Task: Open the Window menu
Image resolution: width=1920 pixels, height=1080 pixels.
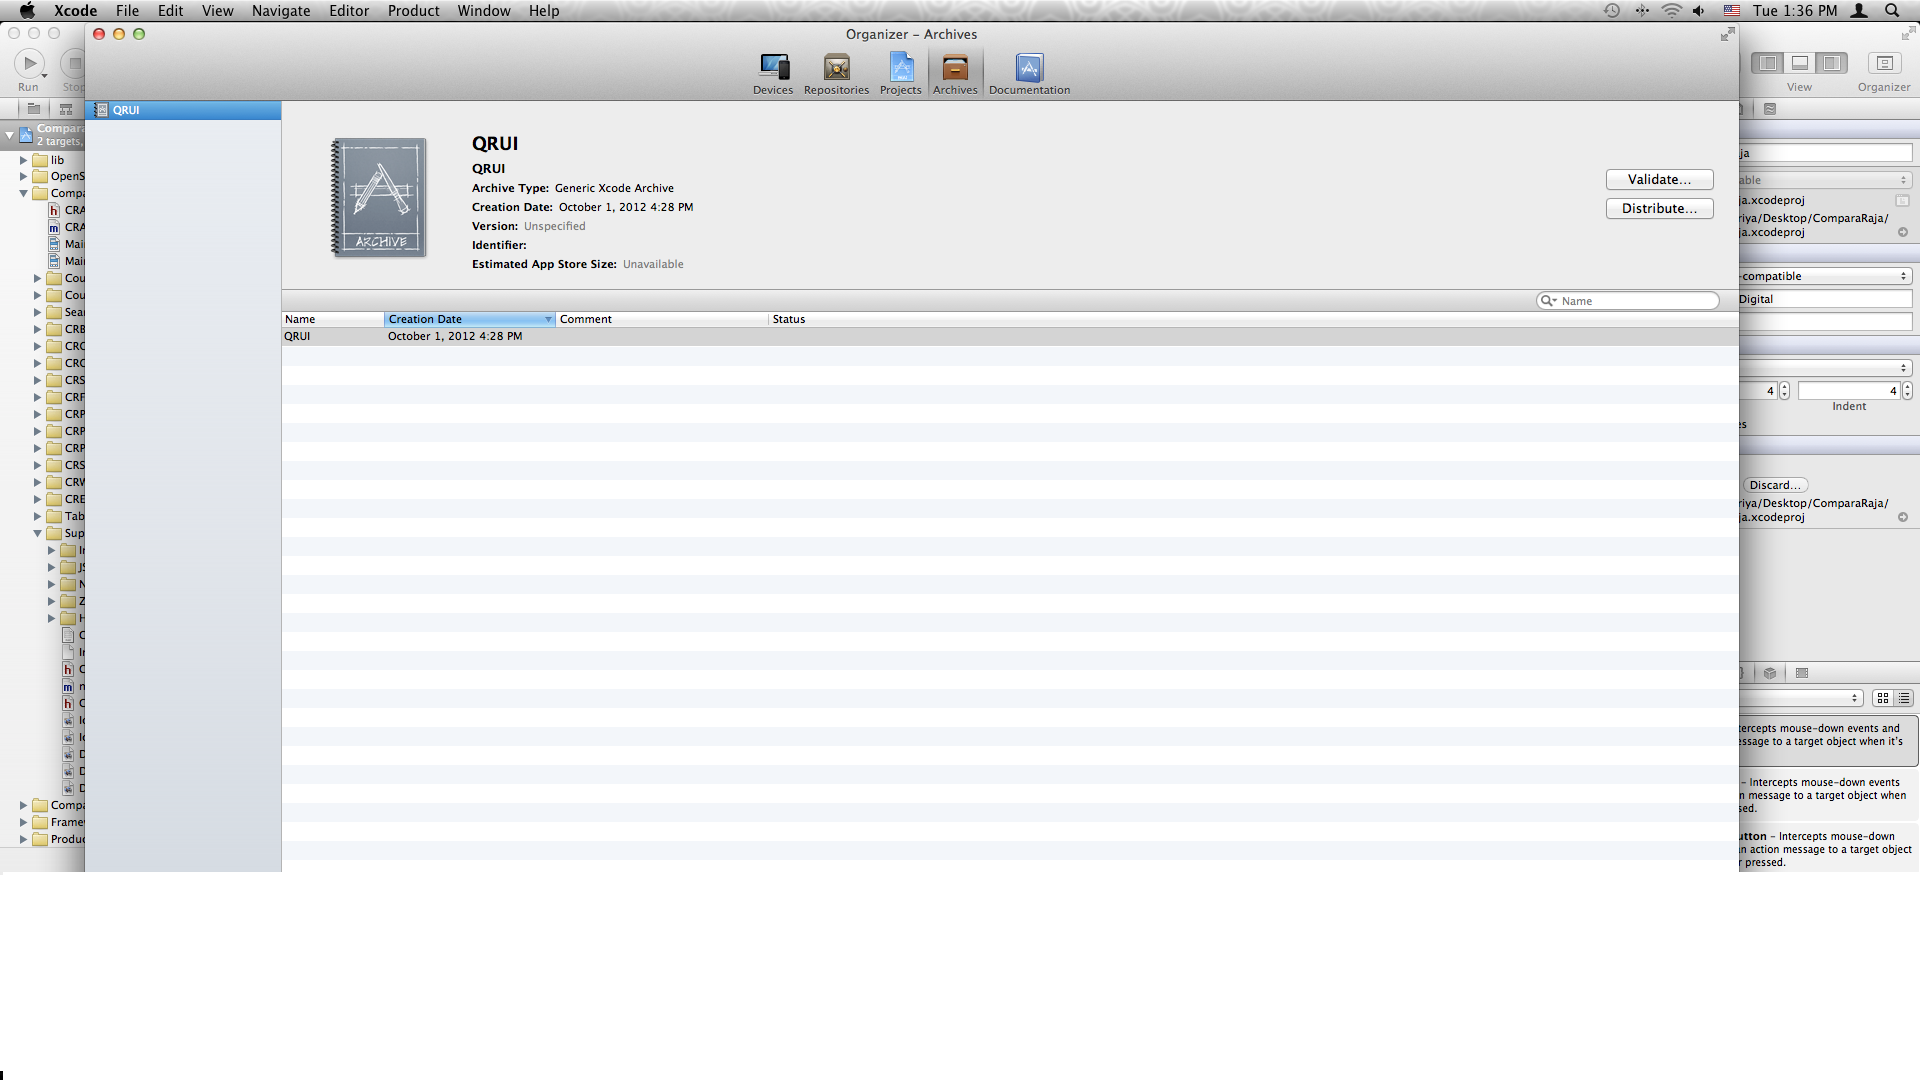Action: point(484,11)
